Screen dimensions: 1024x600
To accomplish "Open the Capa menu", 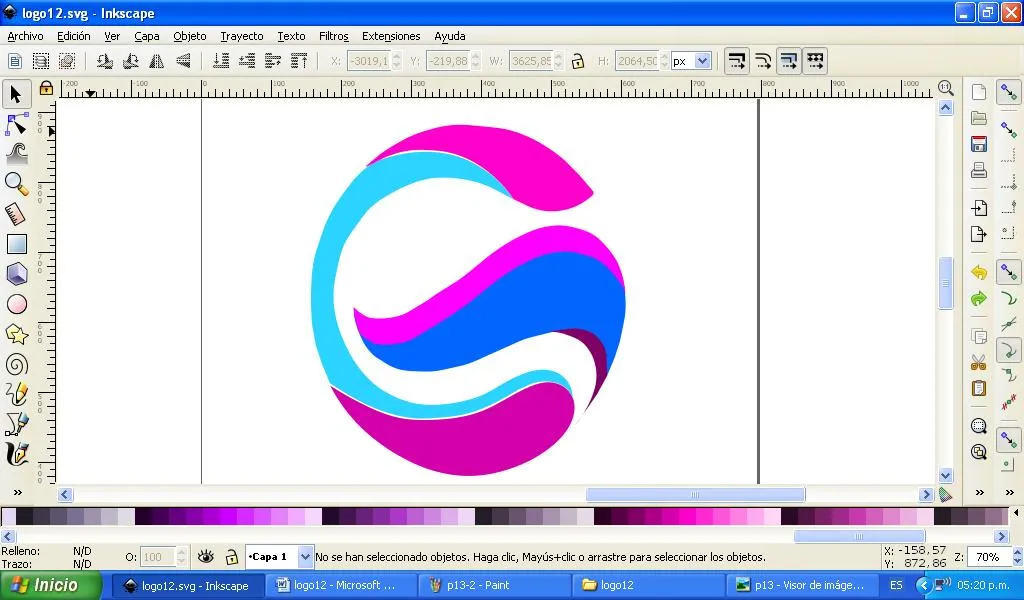I will click(x=147, y=36).
